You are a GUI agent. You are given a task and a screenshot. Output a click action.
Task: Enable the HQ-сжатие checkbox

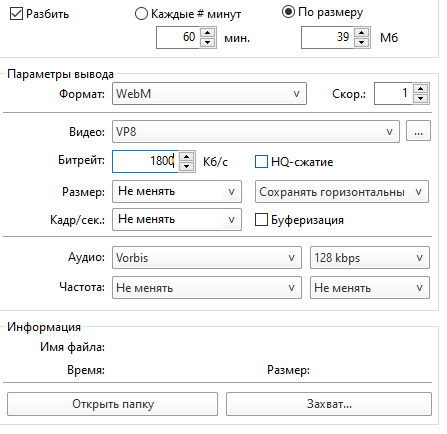pos(261,162)
